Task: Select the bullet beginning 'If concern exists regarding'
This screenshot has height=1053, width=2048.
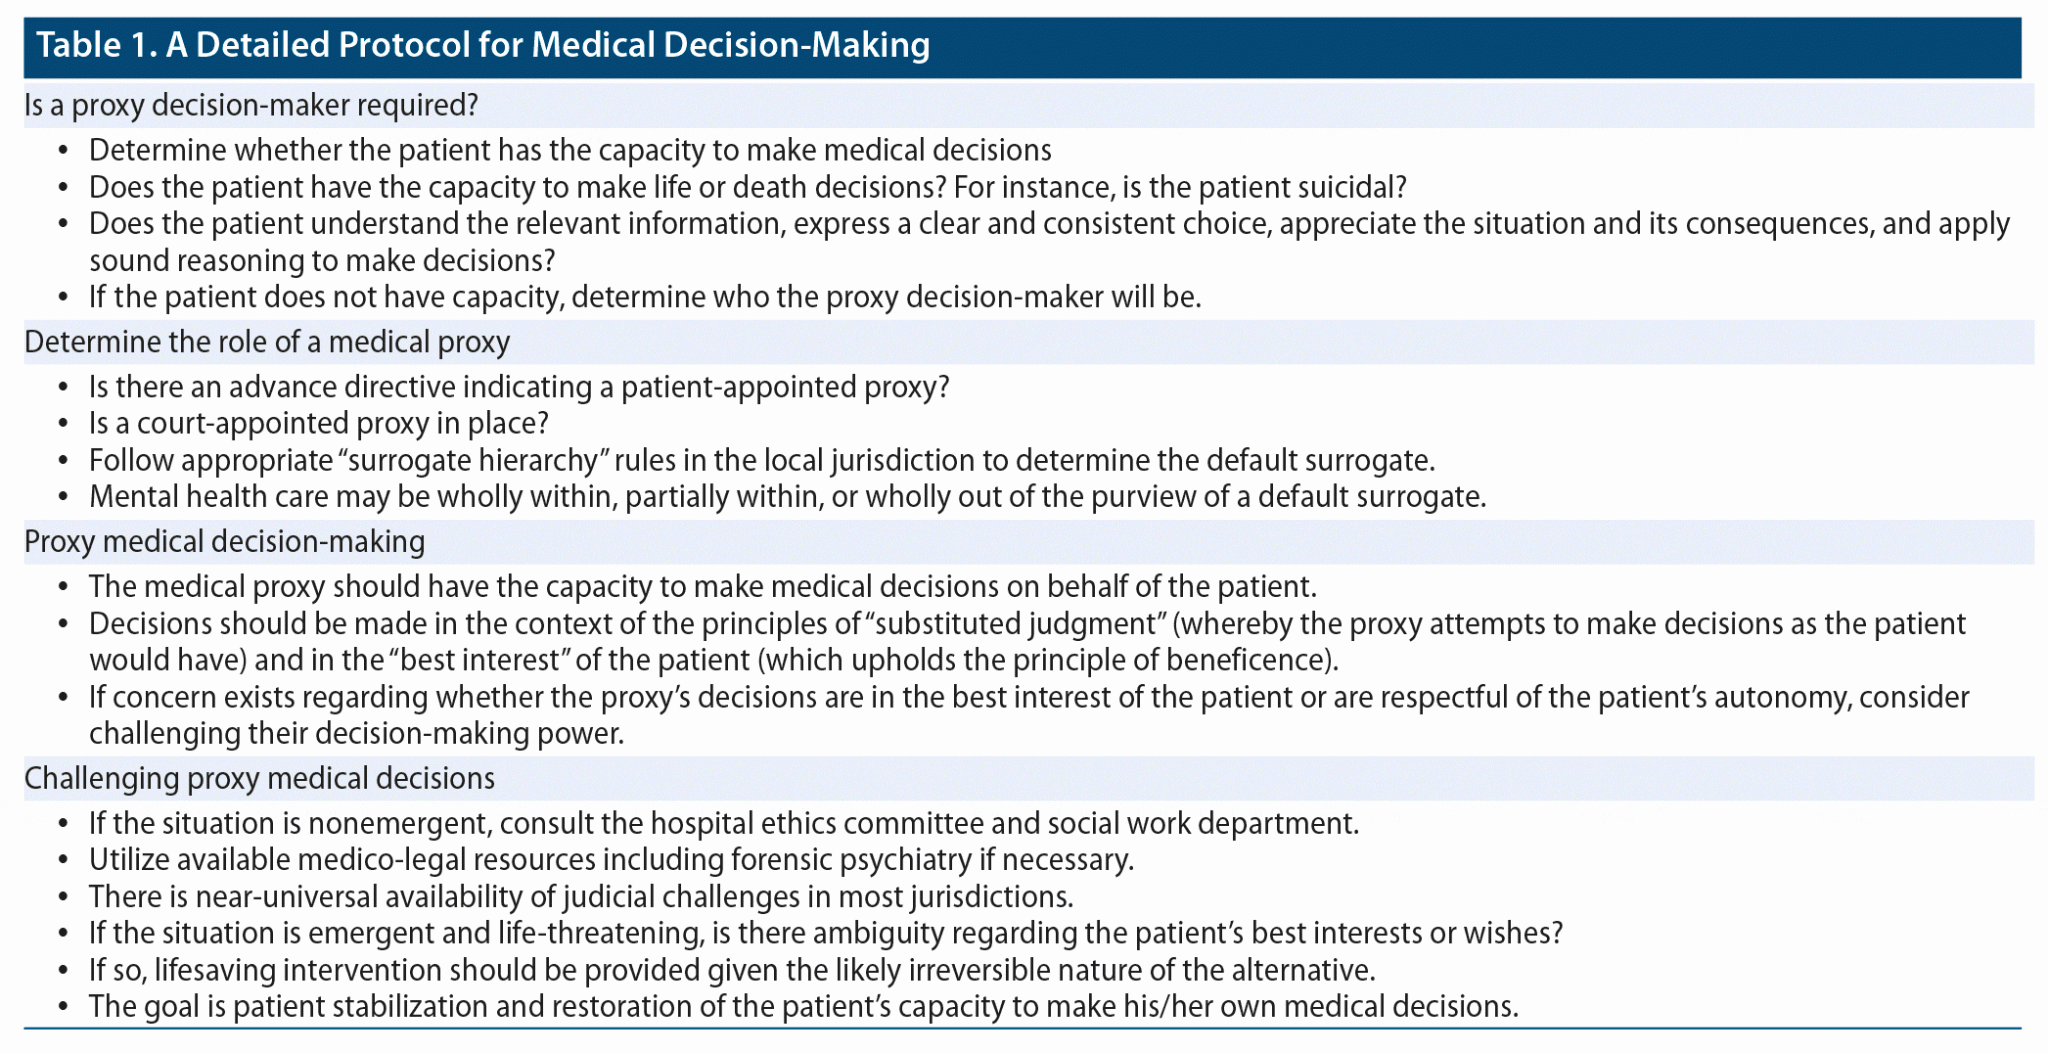Action: (1028, 697)
